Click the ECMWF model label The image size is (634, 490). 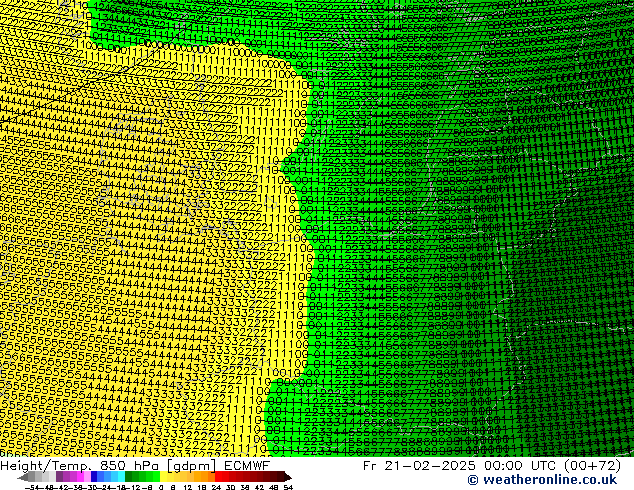coord(247,466)
